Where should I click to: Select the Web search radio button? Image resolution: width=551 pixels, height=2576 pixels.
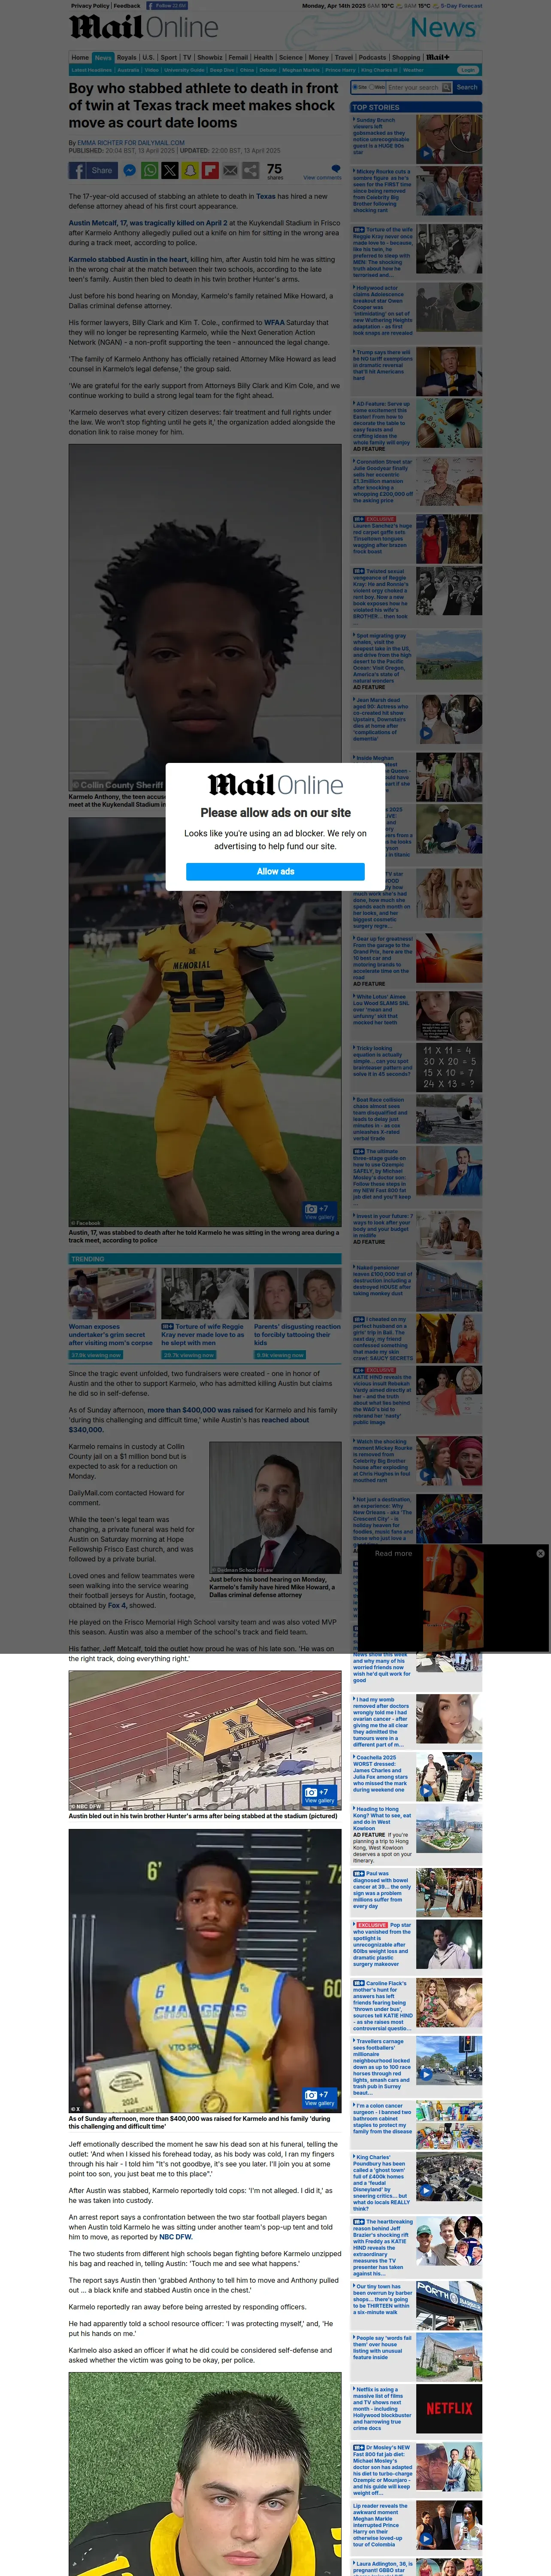pos(373,87)
